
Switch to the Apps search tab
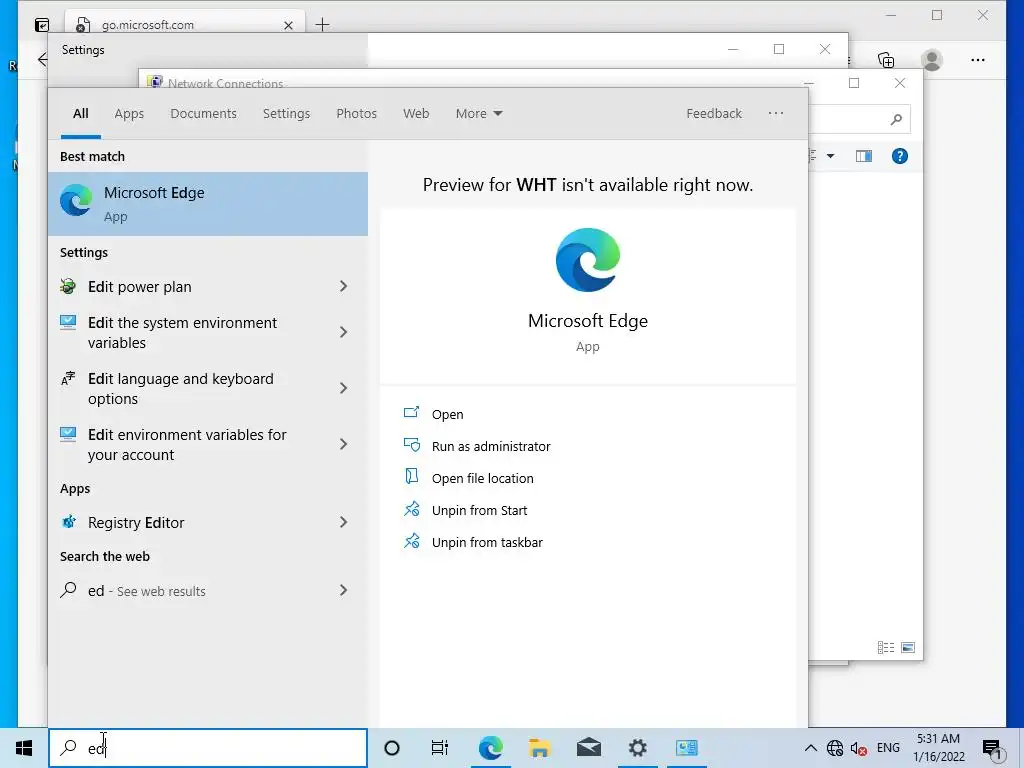pyautogui.click(x=129, y=114)
